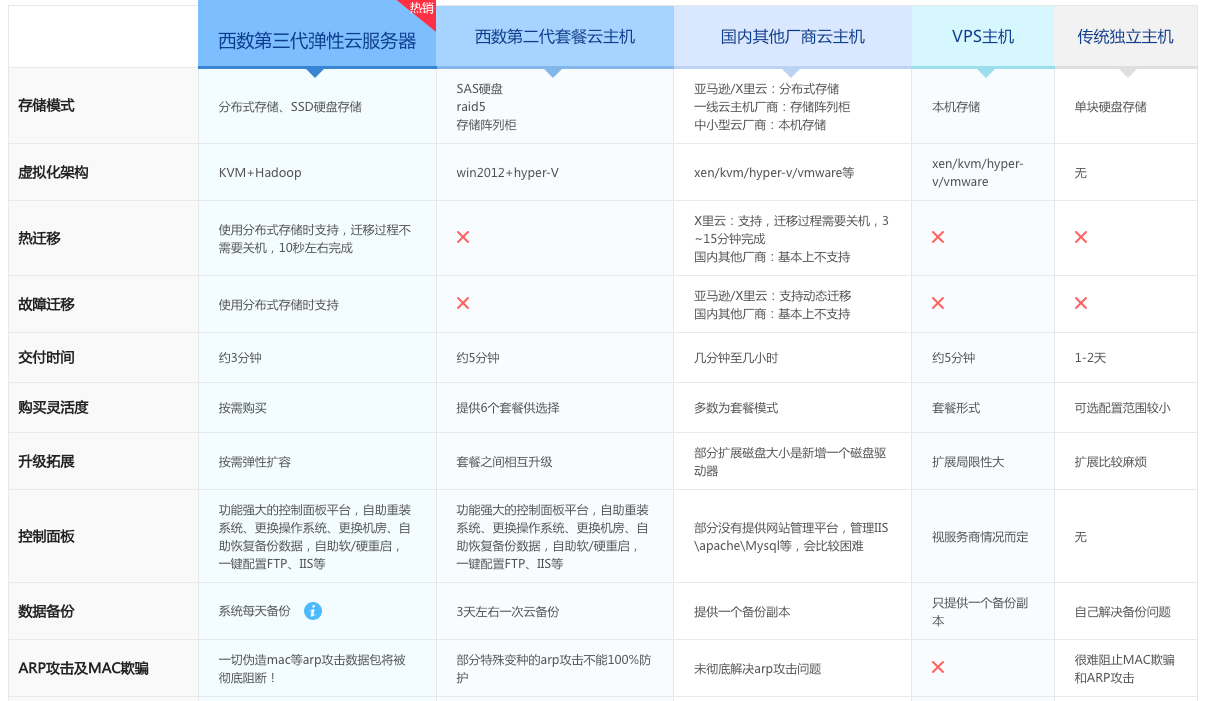Screen dimensions: 1208x701
Task: Click the info icon beside 系统每天备份
Action: (313, 610)
